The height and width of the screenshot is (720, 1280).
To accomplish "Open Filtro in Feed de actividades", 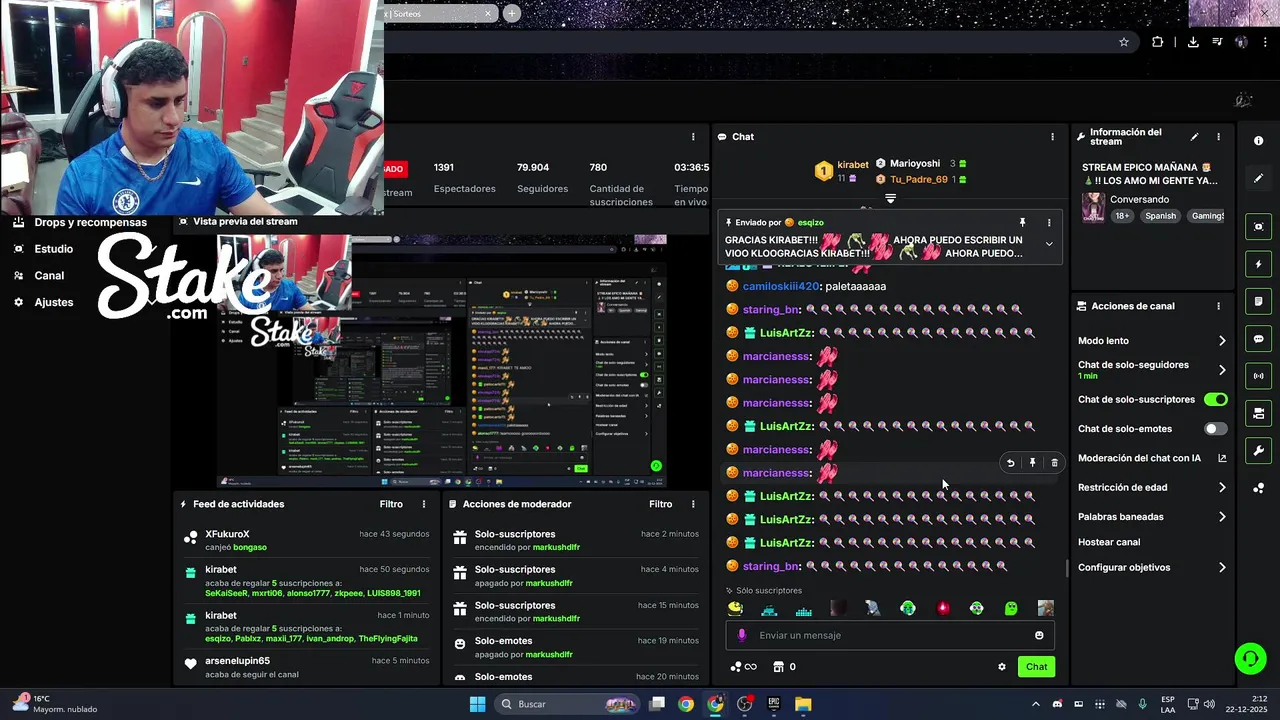I will point(391,504).
